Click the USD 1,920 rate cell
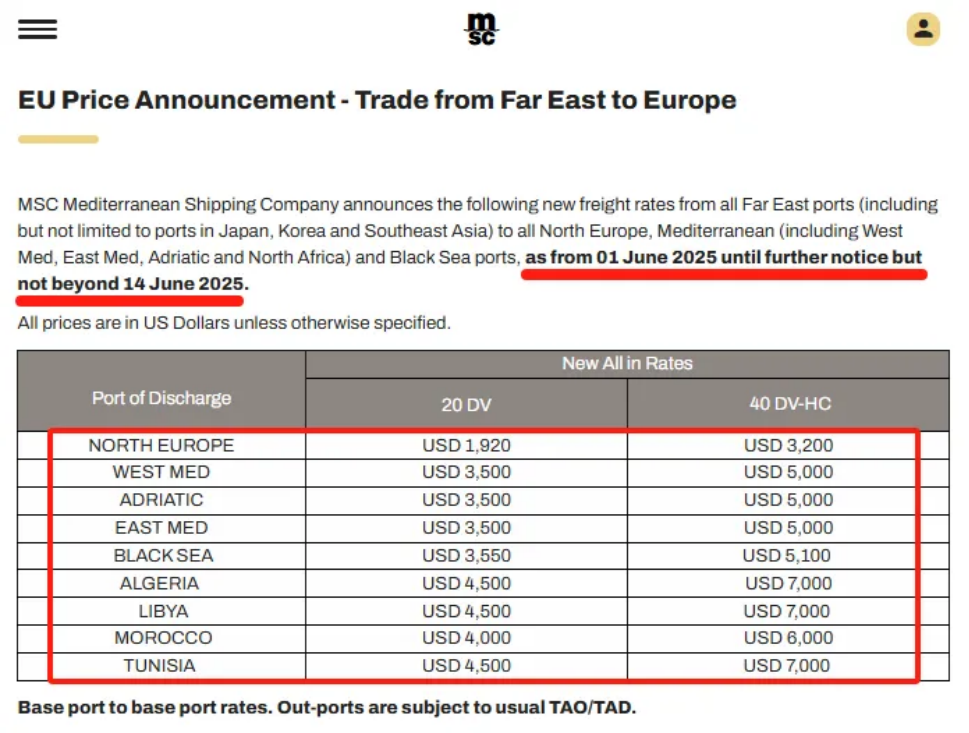The width and height of the screenshot is (969, 733). [x=466, y=445]
